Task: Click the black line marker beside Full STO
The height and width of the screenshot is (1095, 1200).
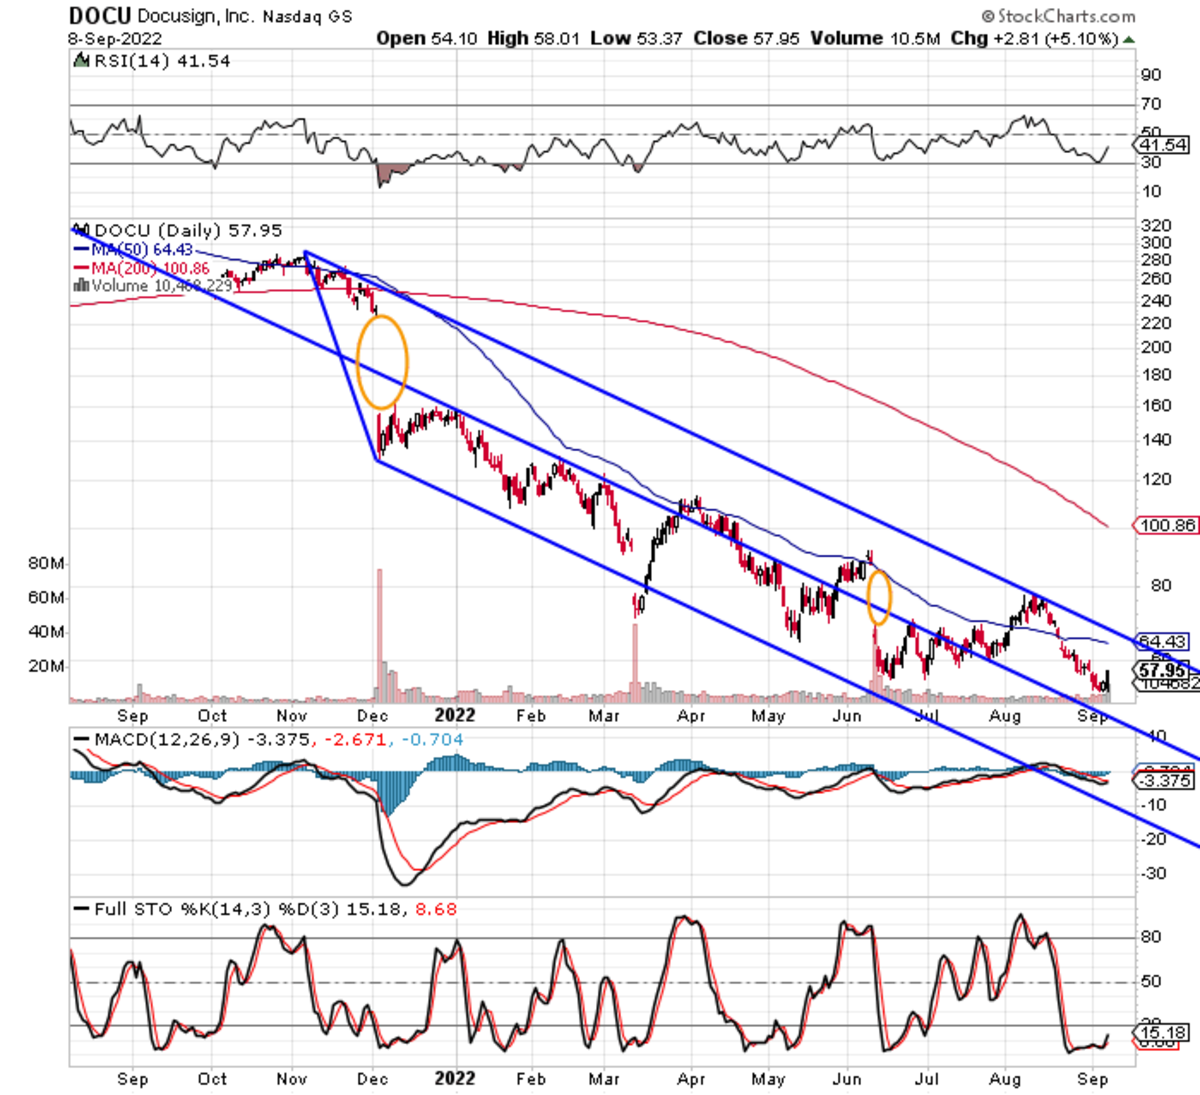Action: pos(81,909)
